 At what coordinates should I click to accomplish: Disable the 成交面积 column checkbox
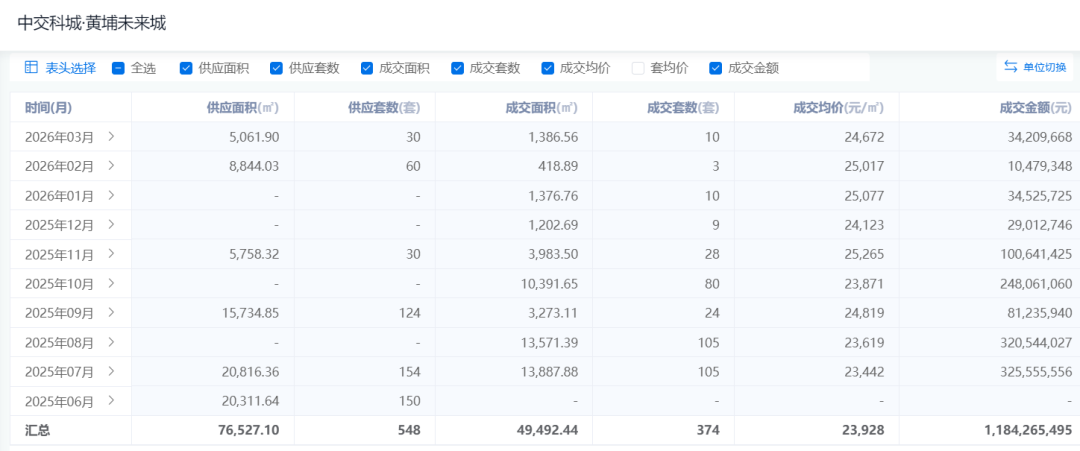tap(367, 68)
